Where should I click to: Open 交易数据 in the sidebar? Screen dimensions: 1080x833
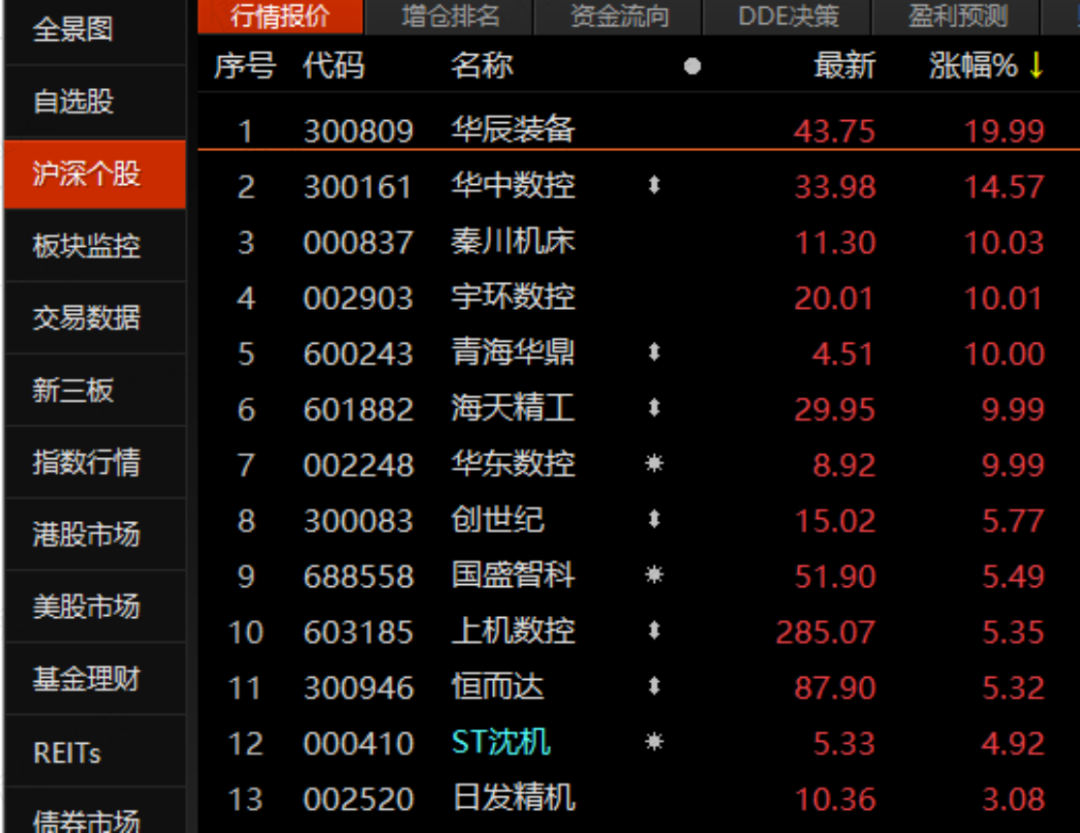pyautogui.click(x=95, y=318)
